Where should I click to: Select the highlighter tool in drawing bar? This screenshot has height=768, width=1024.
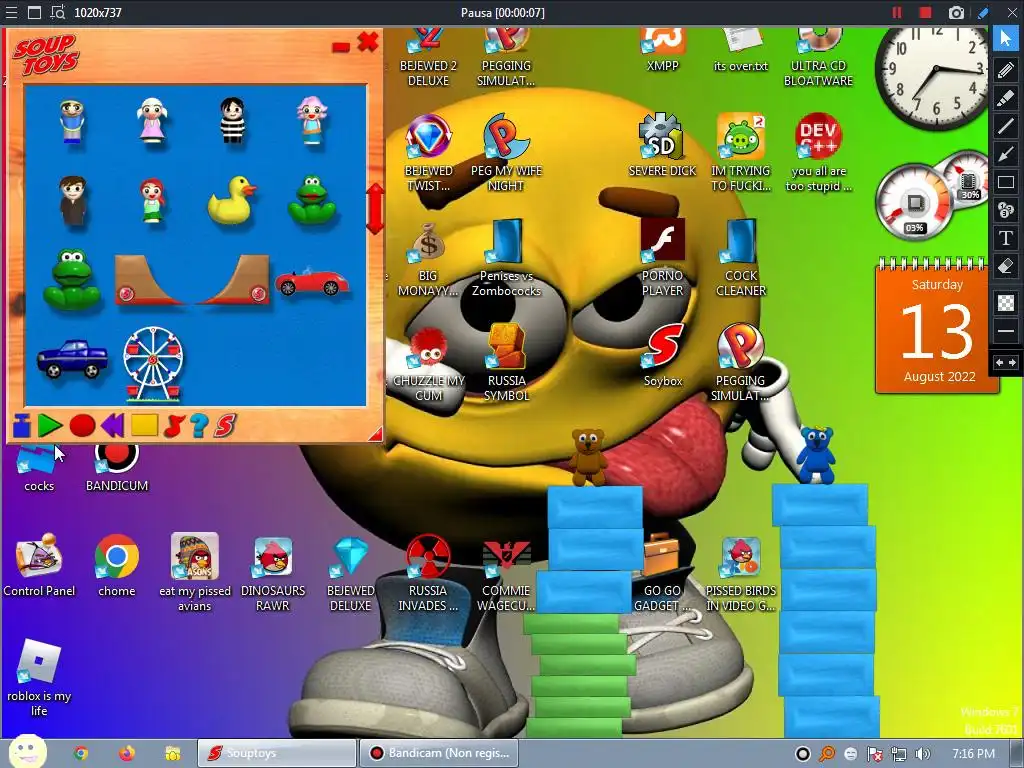click(x=1006, y=97)
